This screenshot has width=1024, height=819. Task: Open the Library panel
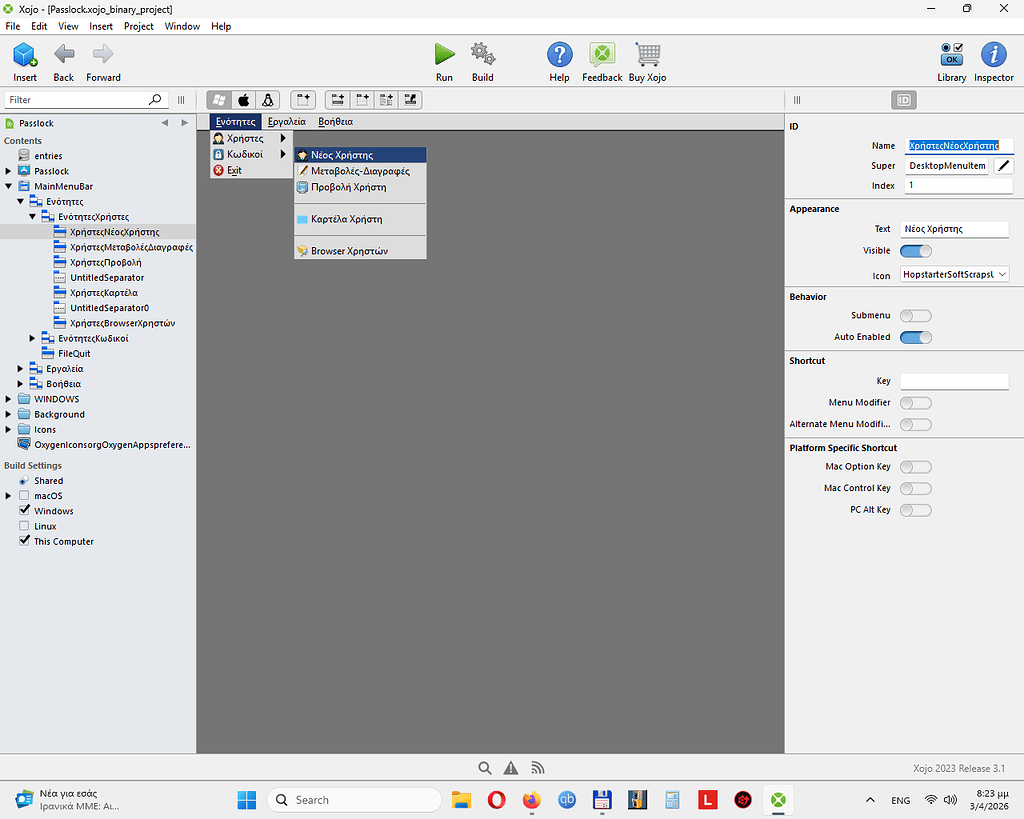pyautogui.click(x=952, y=54)
